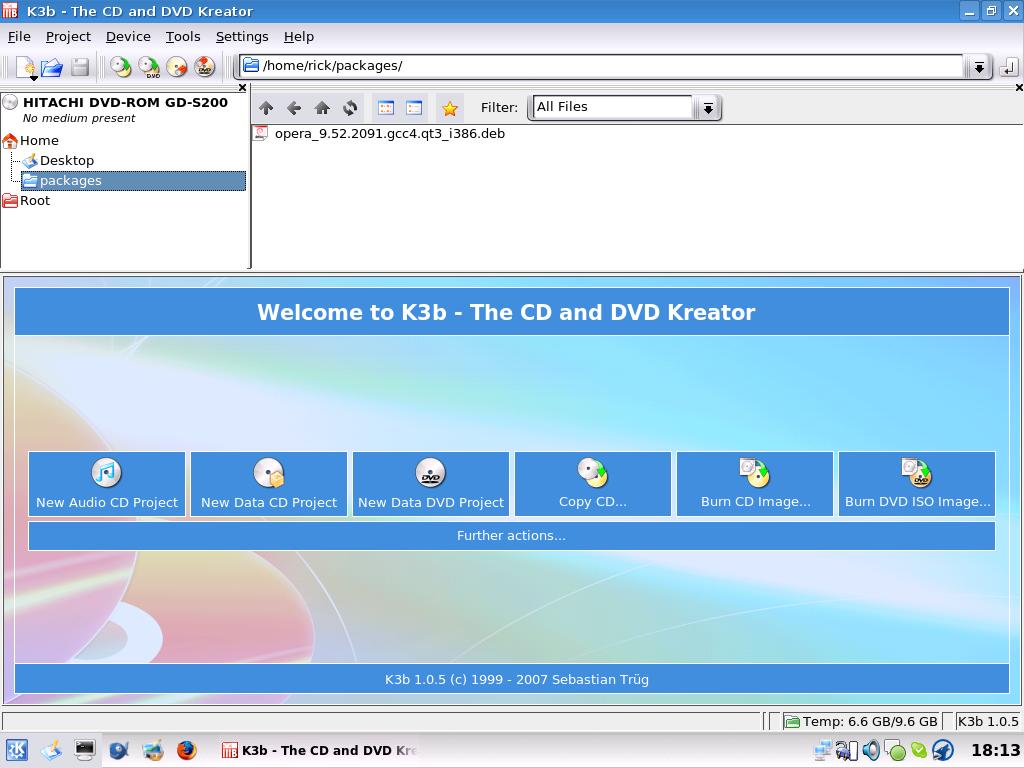Image resolution: width=1024 pixels, height=768 pixels.
Task: Click the HITACHI DVD-ROM disc icon
Action: (10, 103)
